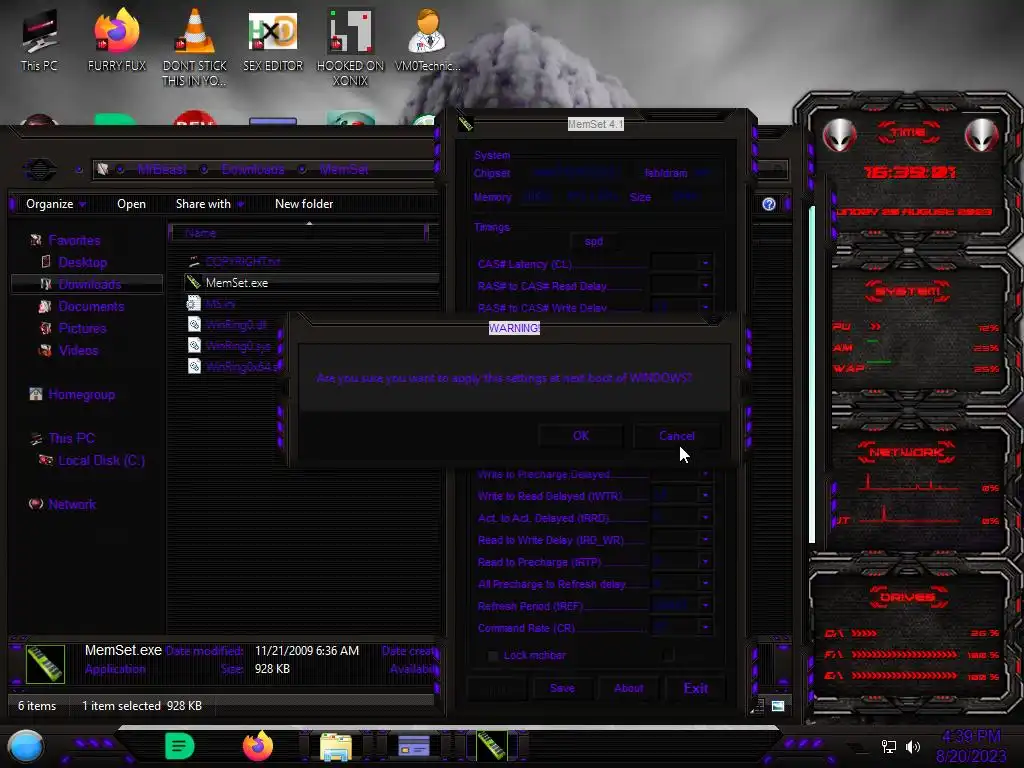Select Documents in Explorer sidebar
This screenshot has height=768, width=1024.
[91, 306]
